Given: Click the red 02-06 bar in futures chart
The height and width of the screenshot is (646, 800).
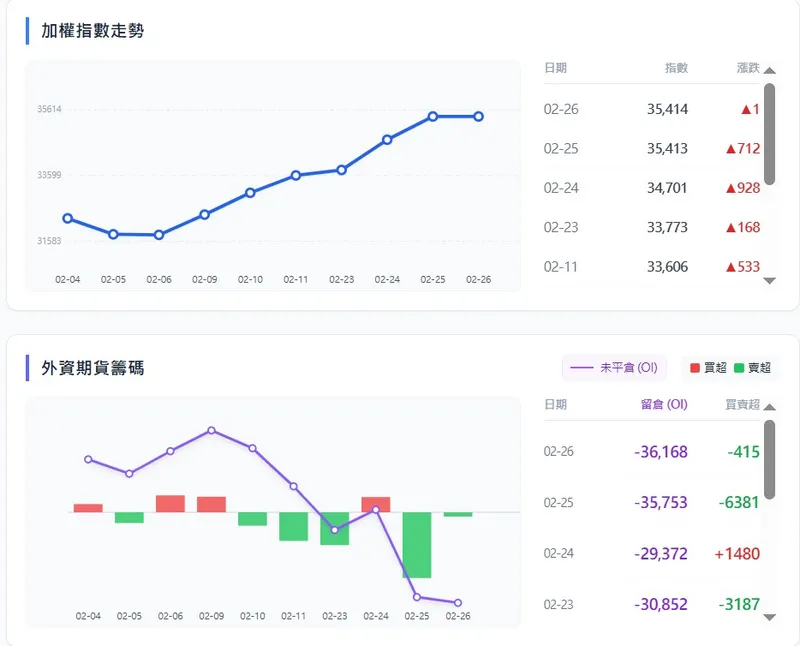Looking at the screenshot, I should point(171,503).
